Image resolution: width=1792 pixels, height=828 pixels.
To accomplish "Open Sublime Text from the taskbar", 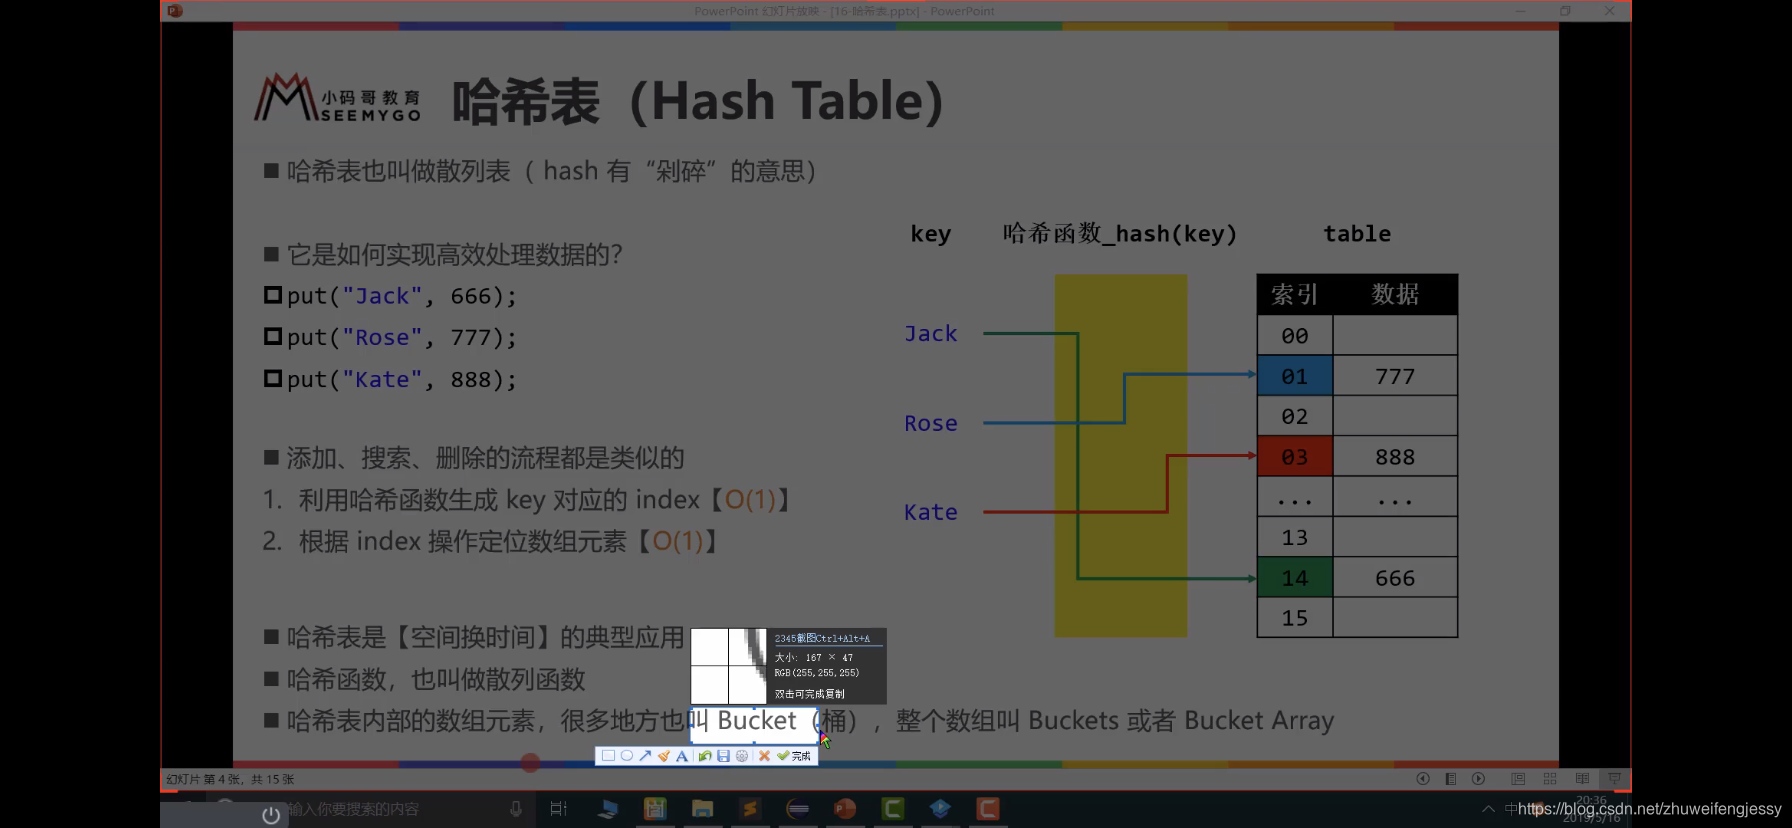I will click(x=750, y=809).
